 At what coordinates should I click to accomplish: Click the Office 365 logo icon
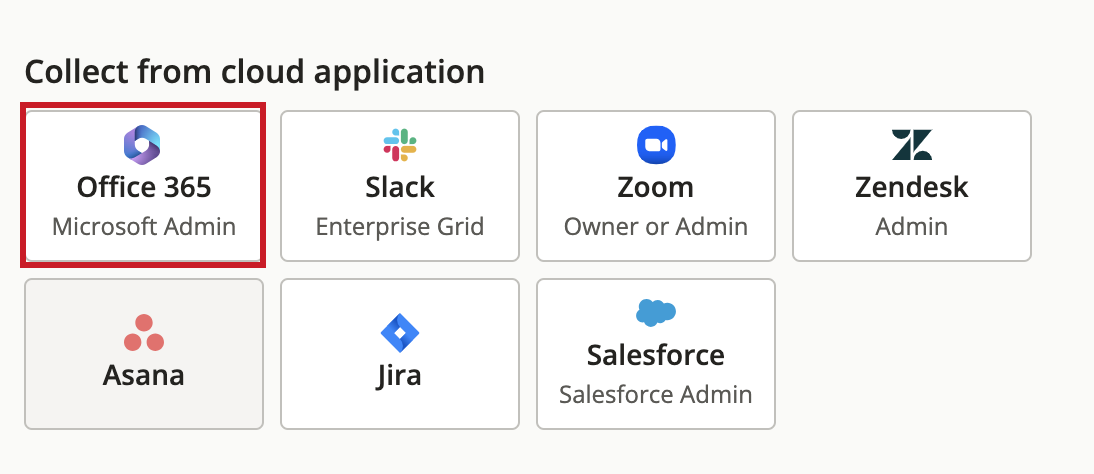tap(142, 145)
